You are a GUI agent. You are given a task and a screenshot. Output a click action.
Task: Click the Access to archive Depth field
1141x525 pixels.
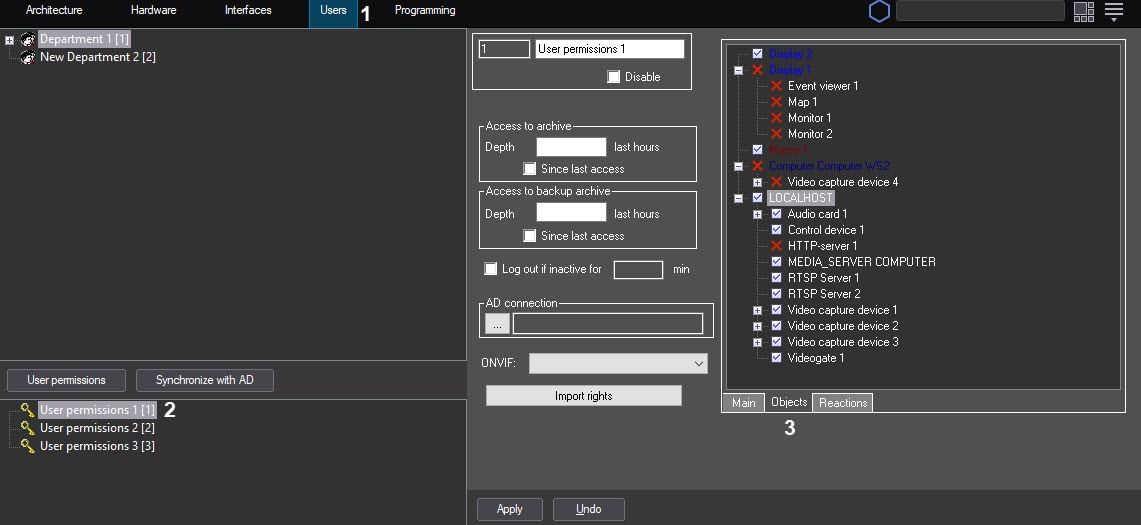click(x=571, y=147)
